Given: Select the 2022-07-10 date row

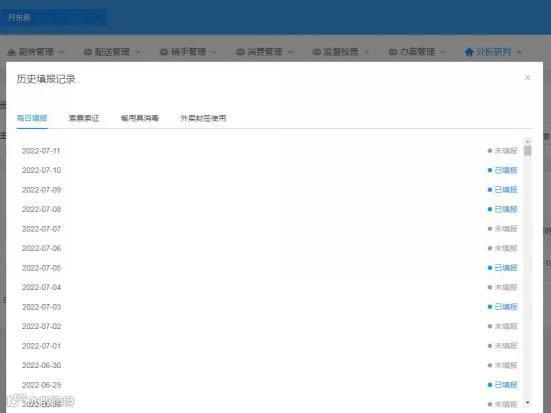Looking at the screenshot, I should coord(269,170).
